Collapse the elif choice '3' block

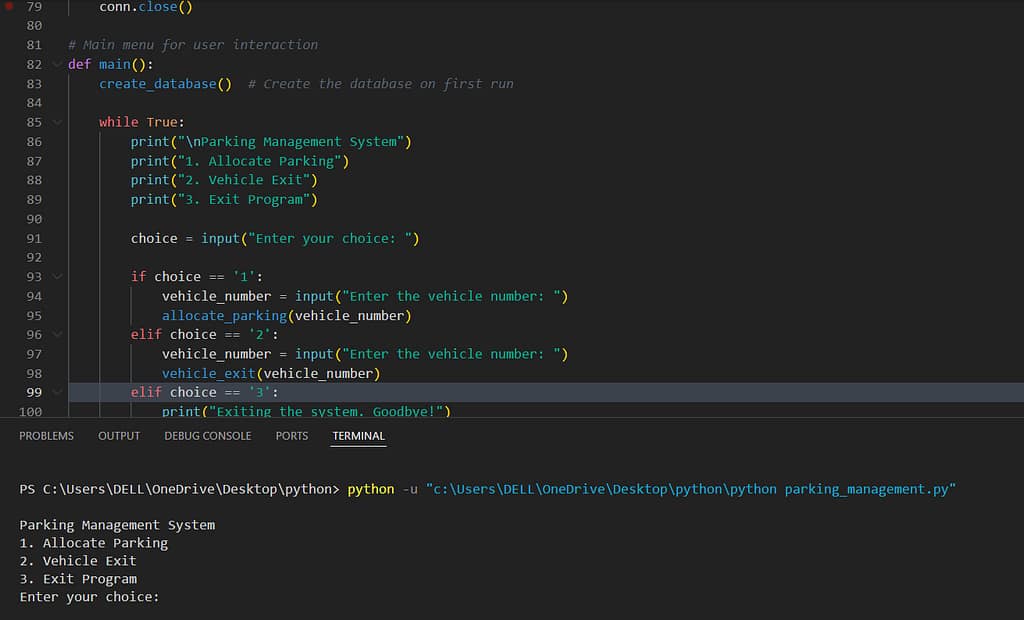(x=57, y=392)
